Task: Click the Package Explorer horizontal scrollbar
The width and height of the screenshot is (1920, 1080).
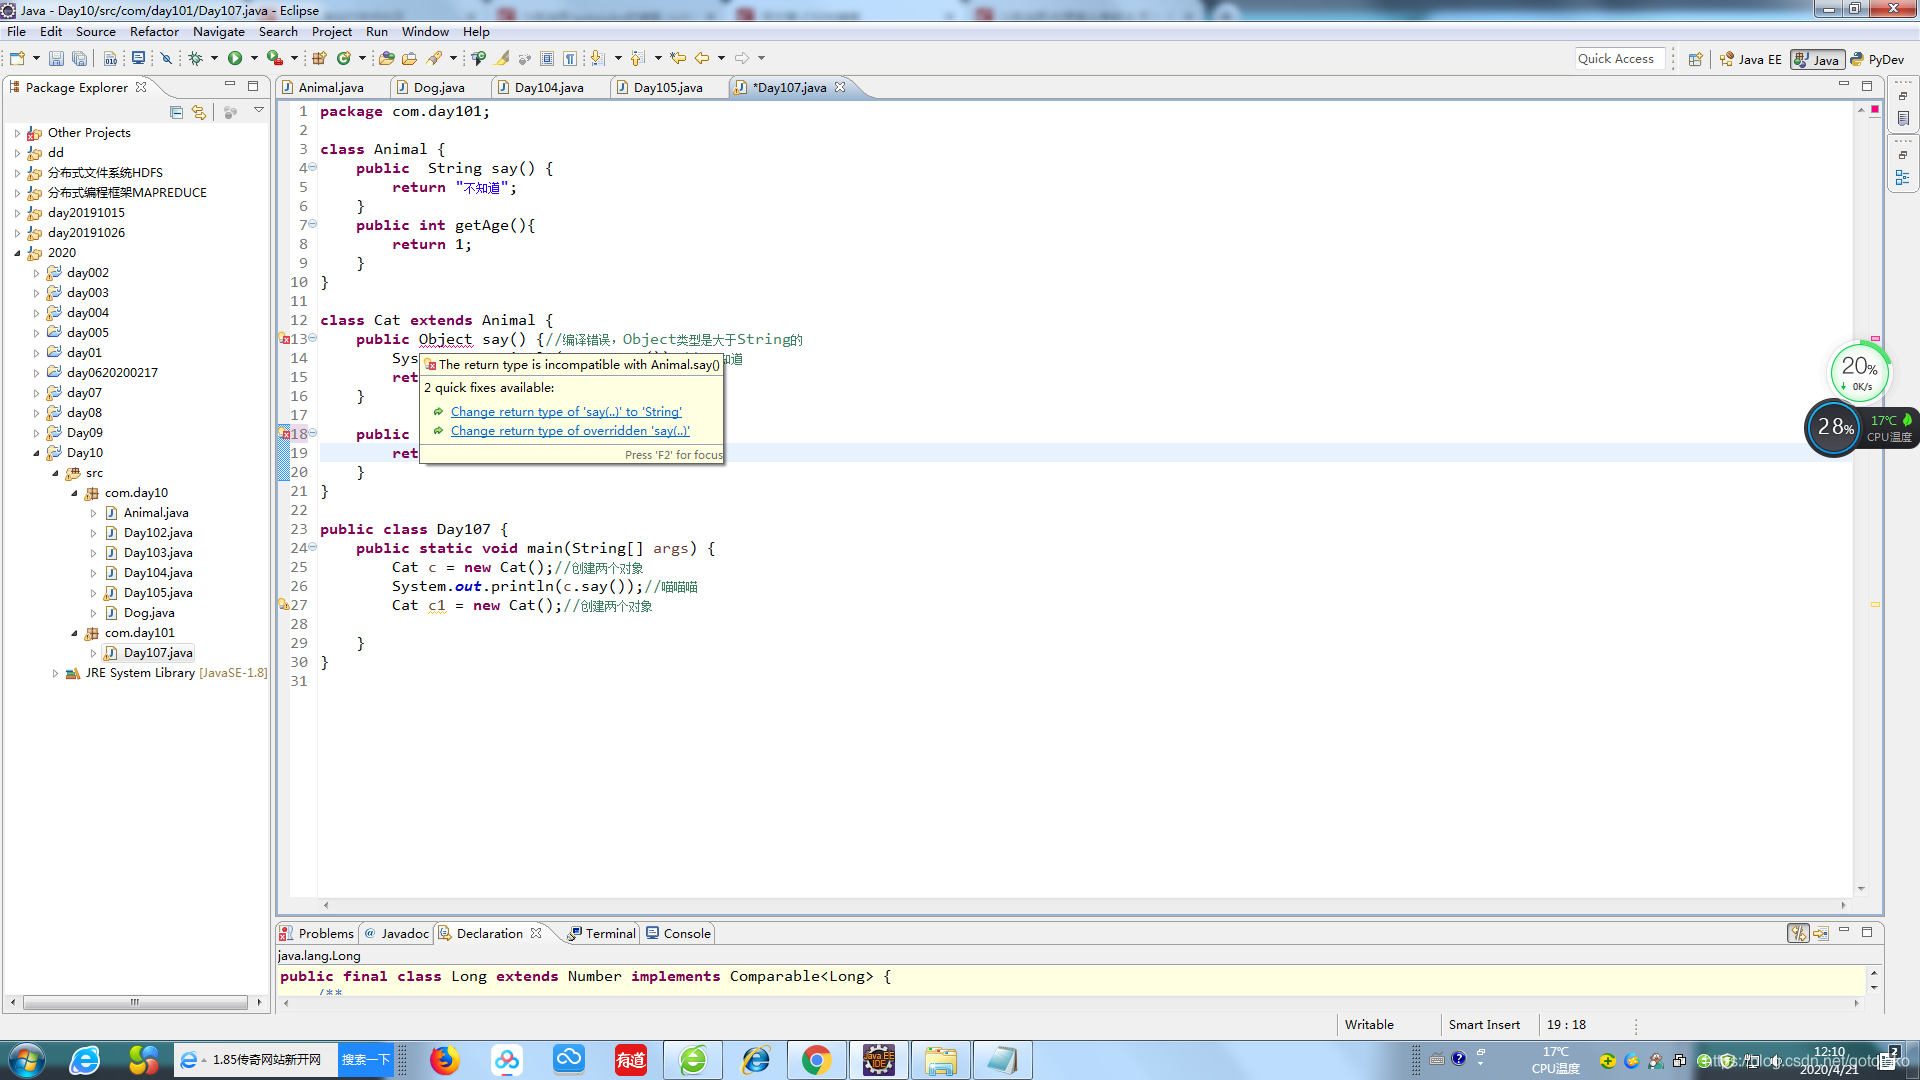Action: click(x=135, y=1002)
